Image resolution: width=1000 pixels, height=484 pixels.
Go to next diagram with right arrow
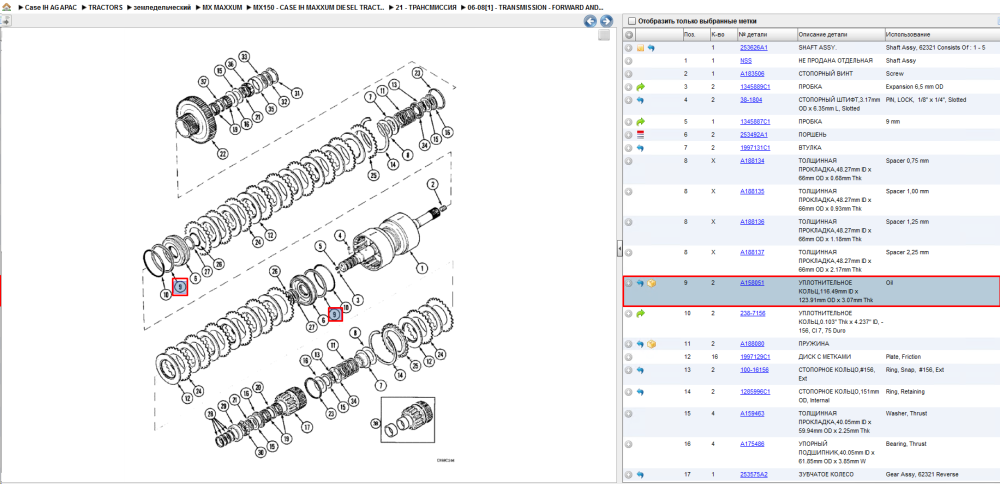[606, 21]
